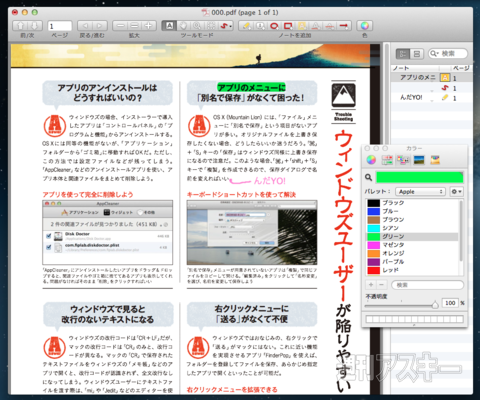Add a text note with pencil icon
The height and width of the screenshot is (400, 480).
(246, 26)
